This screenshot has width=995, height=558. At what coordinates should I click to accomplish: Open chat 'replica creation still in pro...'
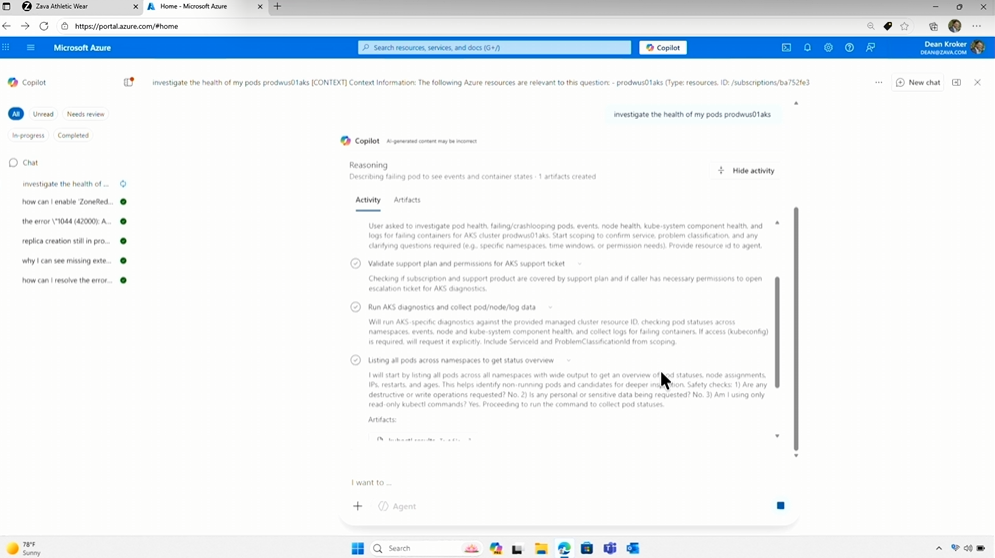pyautogui.click(x=66, y=241)
